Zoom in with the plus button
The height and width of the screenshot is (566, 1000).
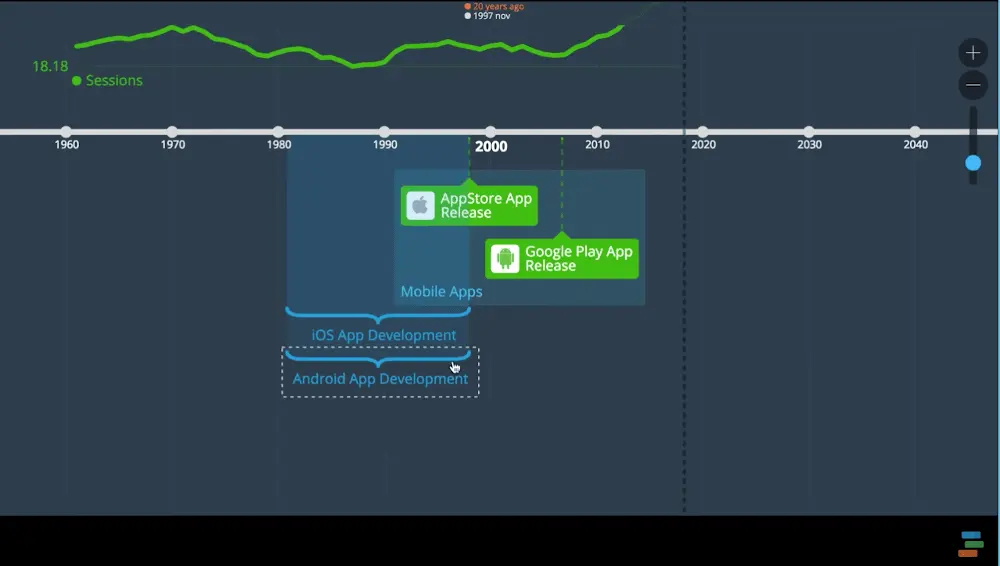[x=973, y=52]
